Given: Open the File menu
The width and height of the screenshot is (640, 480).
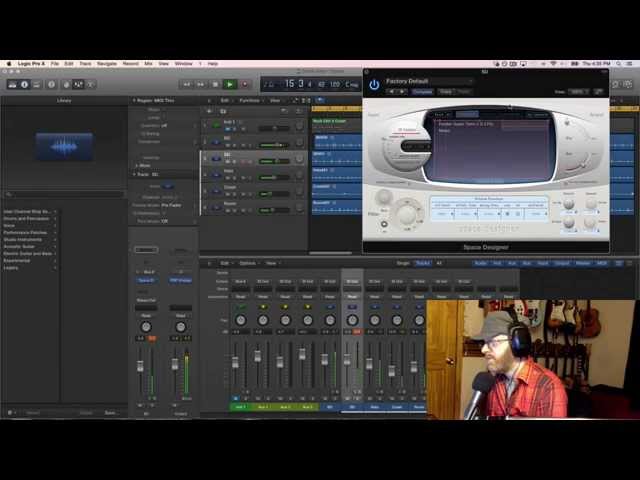Looking at the screenshot, I should (55, 64).
